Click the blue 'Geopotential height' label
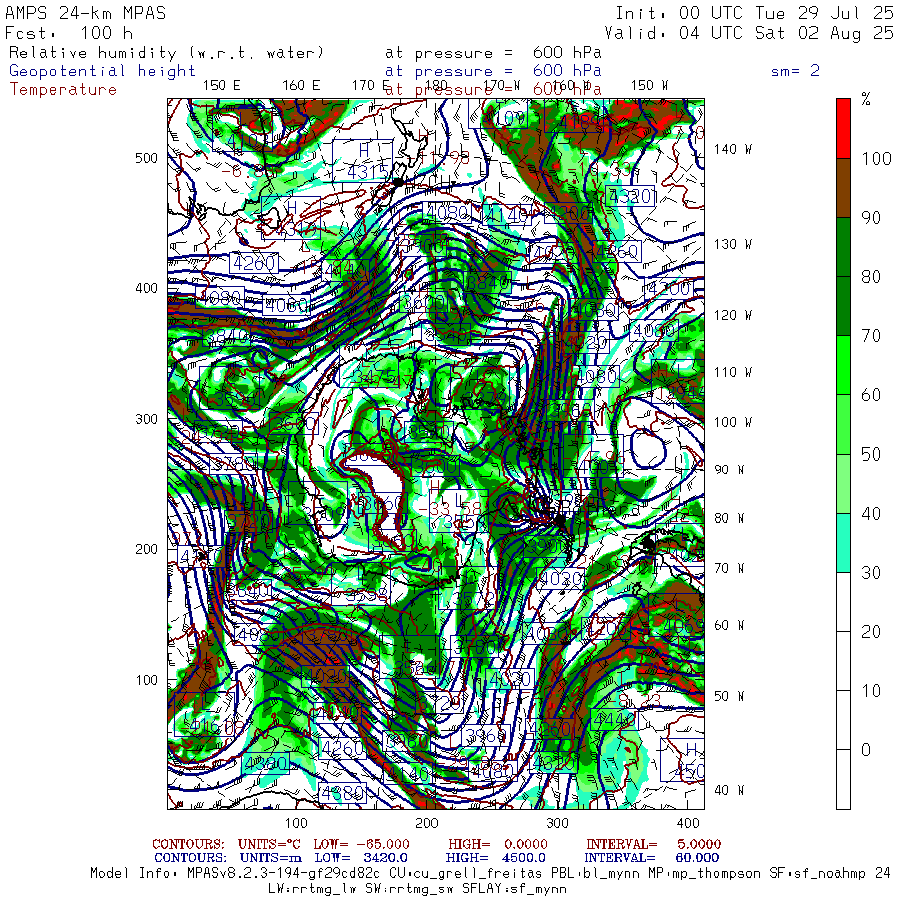The width and height of the screenshot is (900, 900). [x=102, y=71]
